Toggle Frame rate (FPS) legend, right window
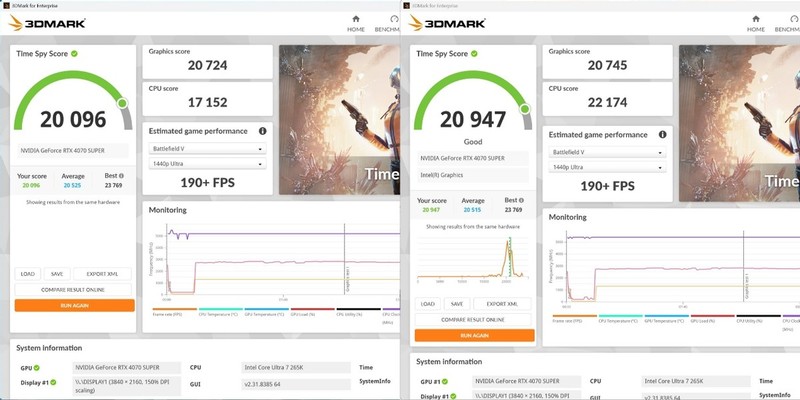This screenshot has height=400, width=800. click(574, 318)
